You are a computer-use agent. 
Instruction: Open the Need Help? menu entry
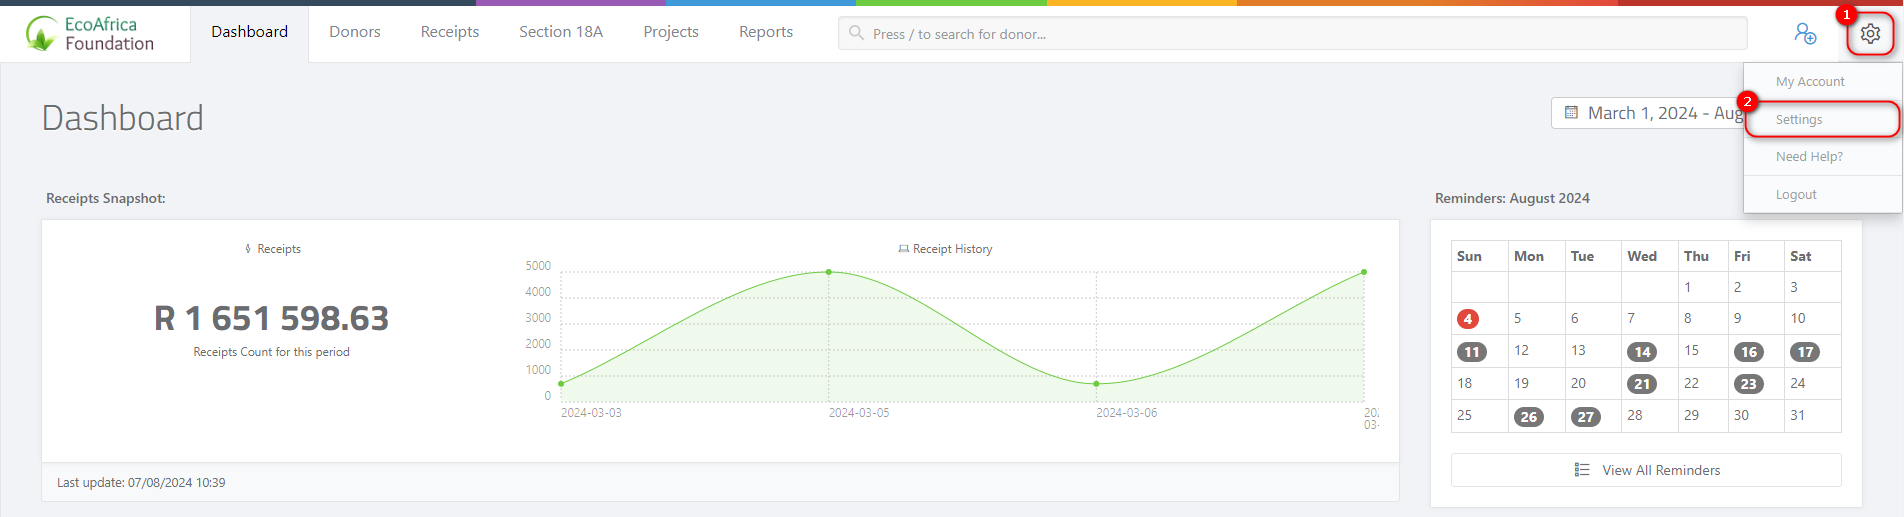1809,157
